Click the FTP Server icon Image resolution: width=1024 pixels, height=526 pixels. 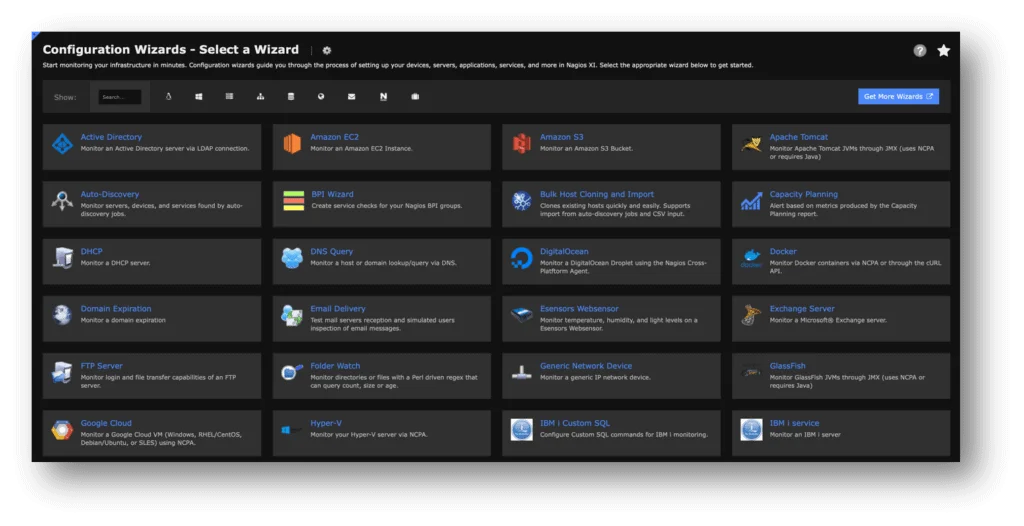click(62, 372)
